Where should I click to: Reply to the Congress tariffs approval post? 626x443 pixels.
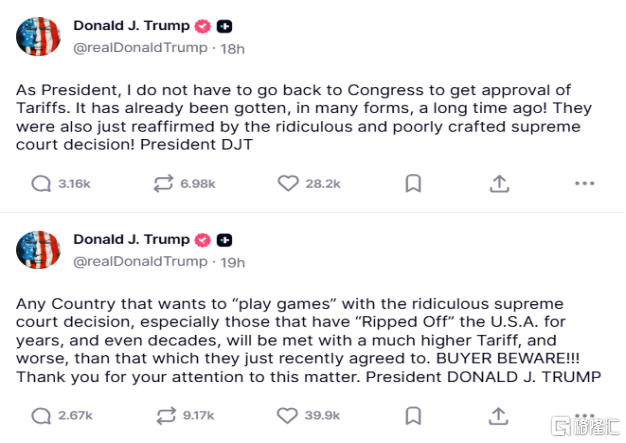coord(42,183)
